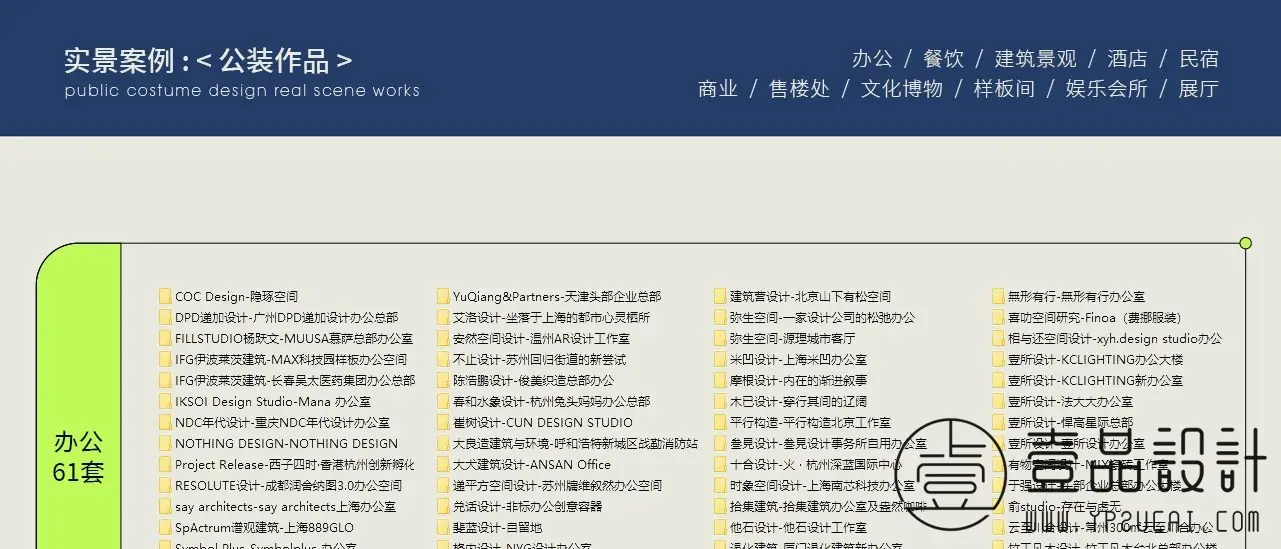Screen dimensions: 1281x549
Task: Click folder icon next to 建筑营设计-北京山下有松空间
Action: point(720,296)
